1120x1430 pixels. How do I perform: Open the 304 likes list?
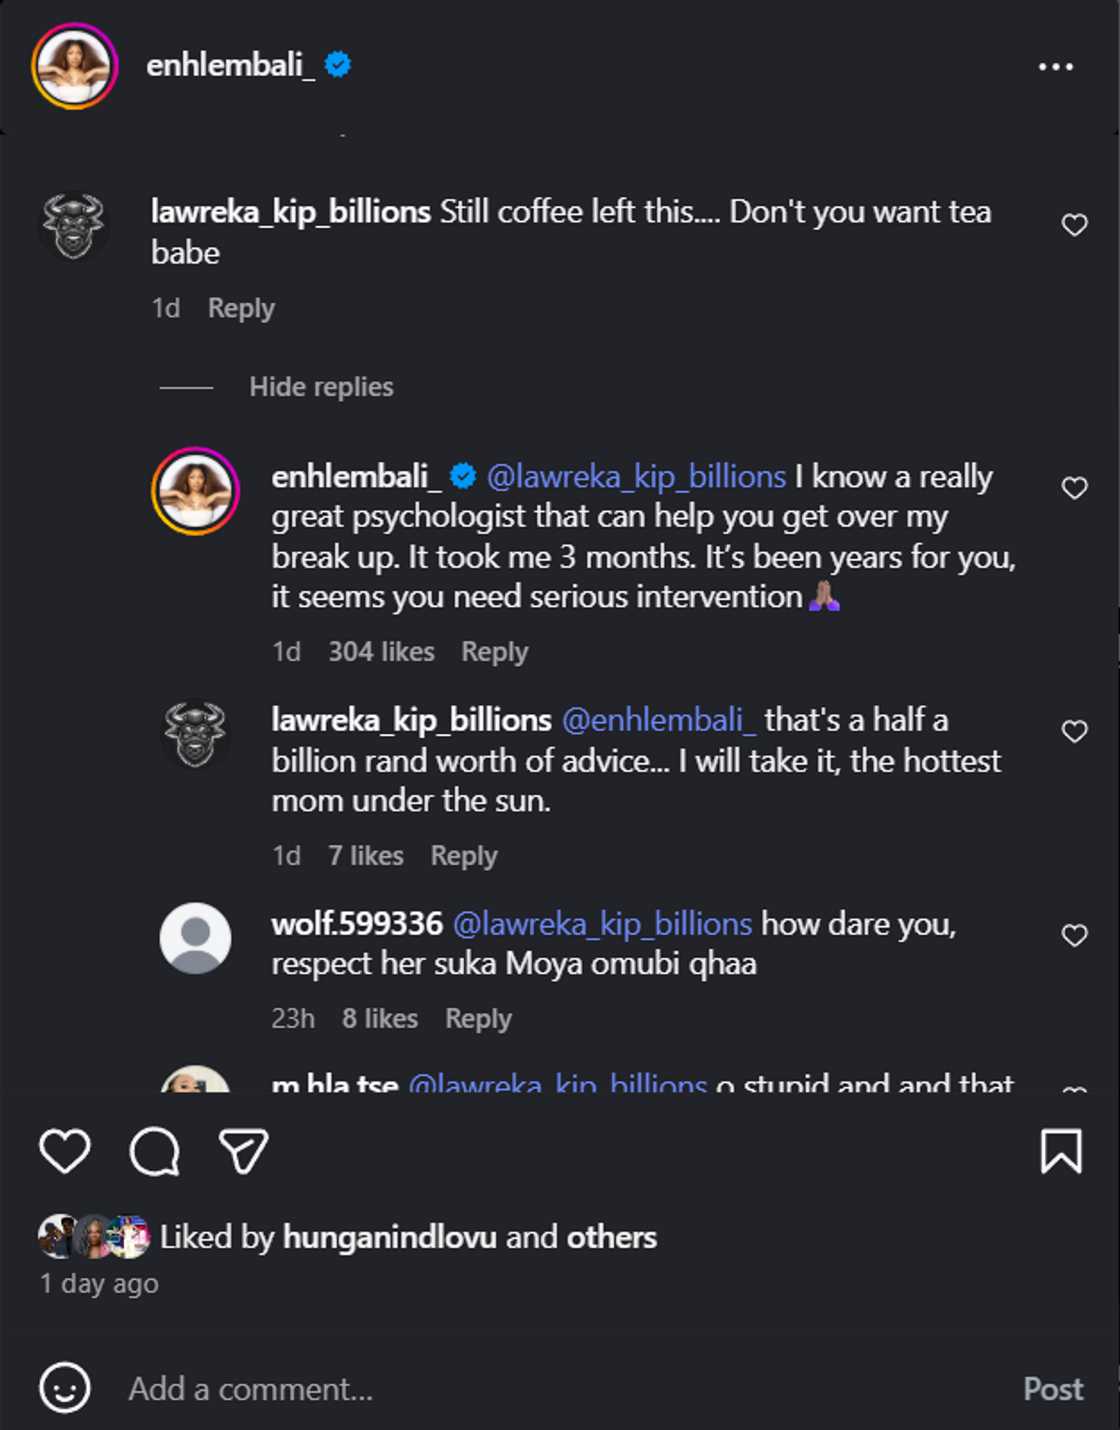click(x=381, y=652)
